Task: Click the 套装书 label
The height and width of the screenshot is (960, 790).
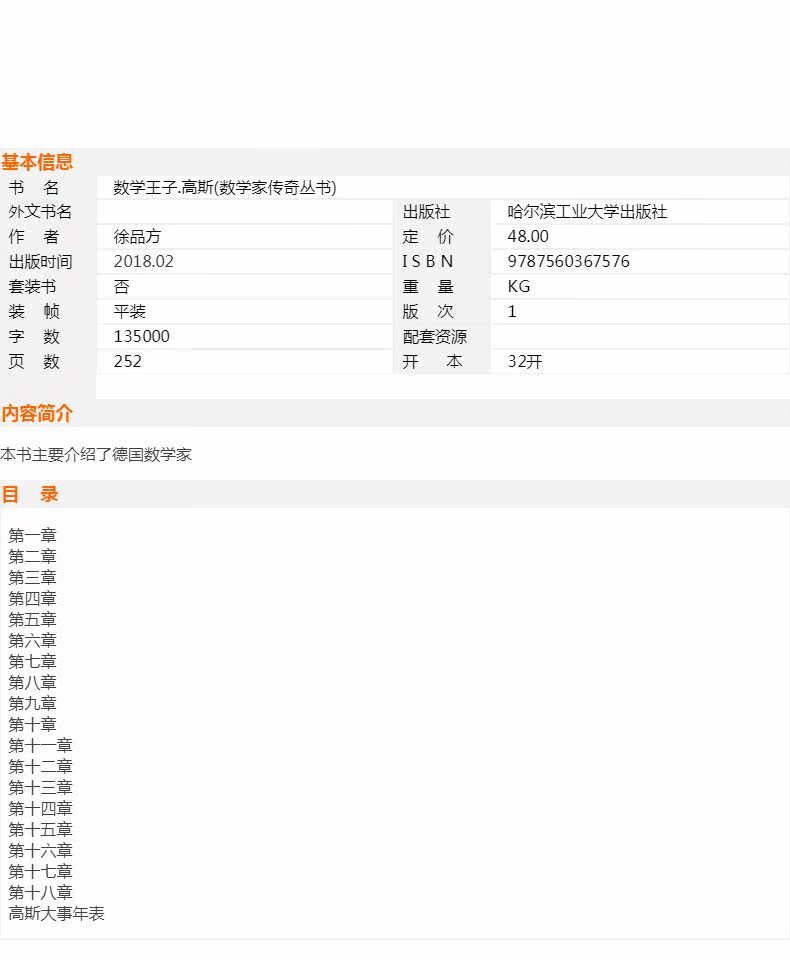Action: pos(32,287)
